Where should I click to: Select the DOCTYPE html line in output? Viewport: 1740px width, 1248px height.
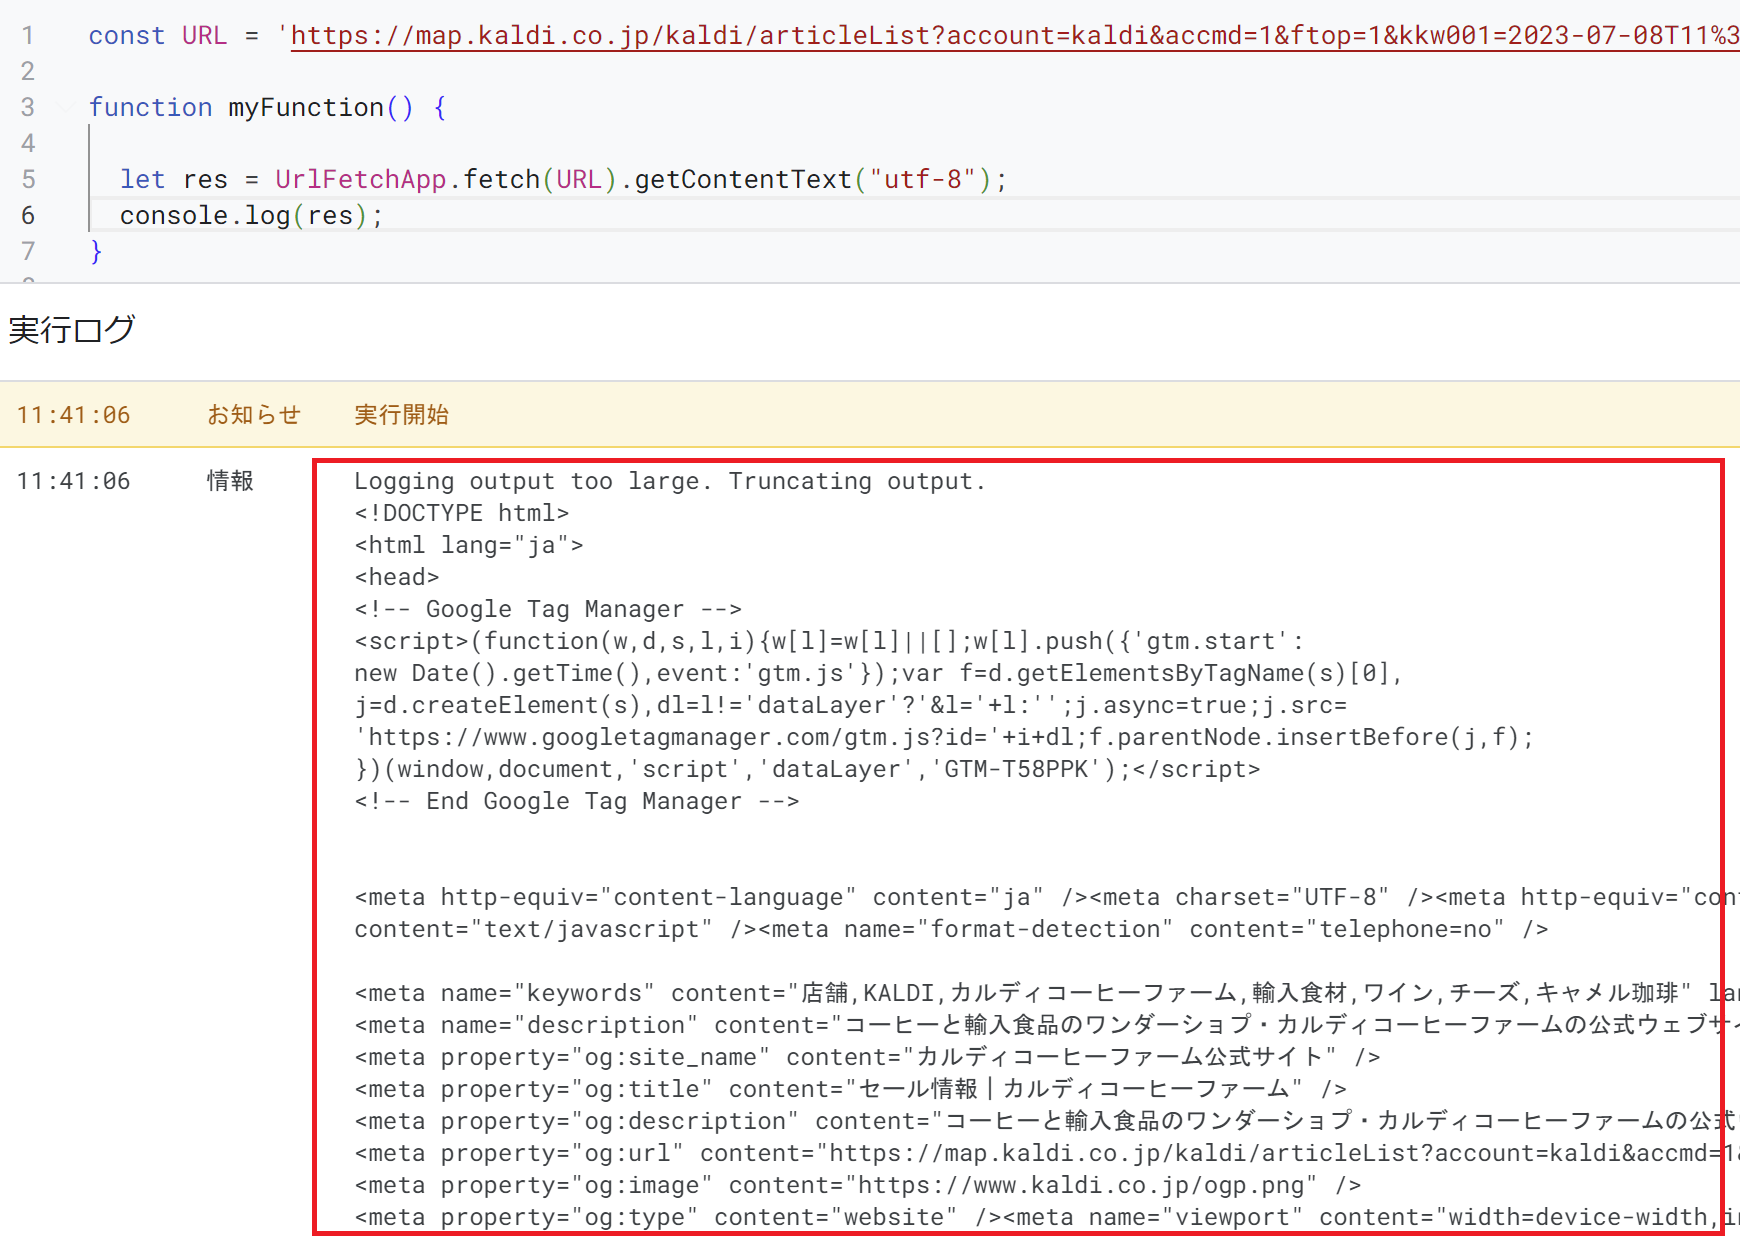(462, 513)
